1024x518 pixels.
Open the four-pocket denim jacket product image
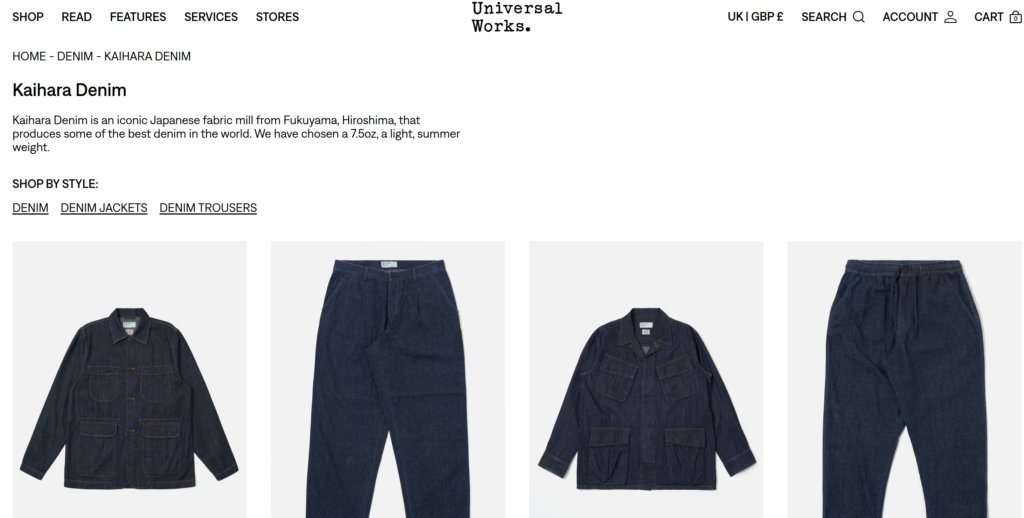[x=646, y=380]
